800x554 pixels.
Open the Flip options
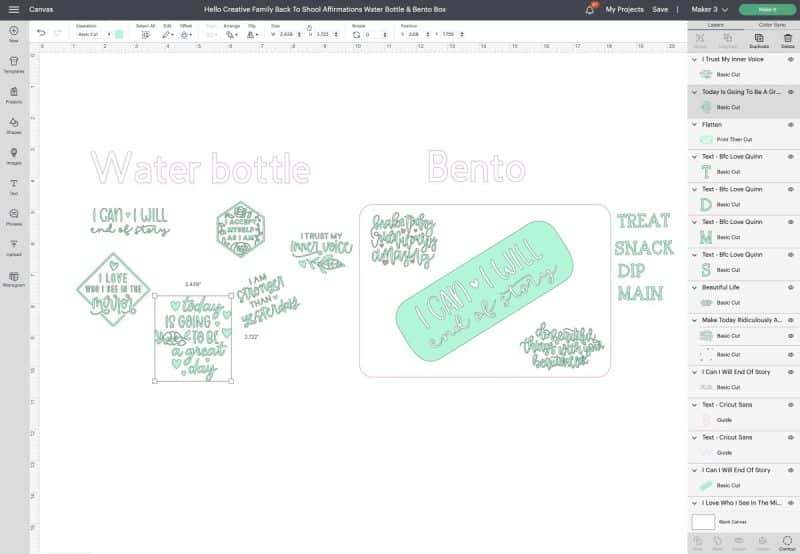(252, 35)
